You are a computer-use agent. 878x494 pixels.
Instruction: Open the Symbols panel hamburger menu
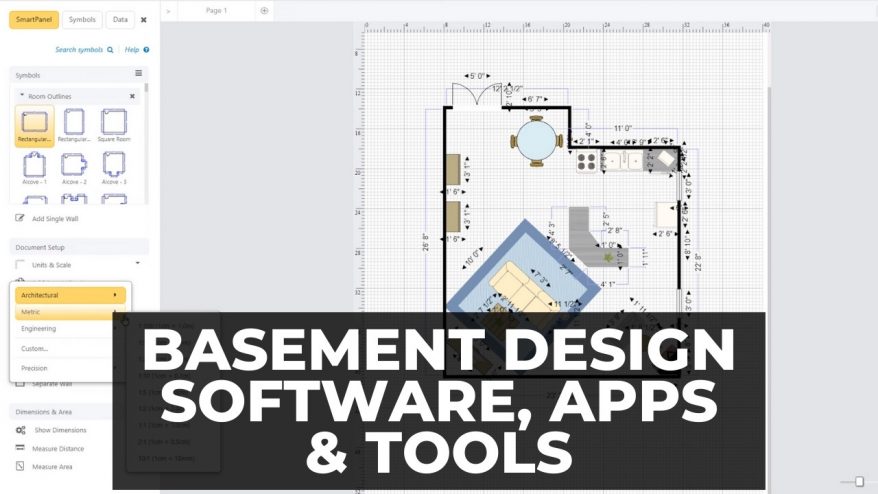[x=138, y=73]
